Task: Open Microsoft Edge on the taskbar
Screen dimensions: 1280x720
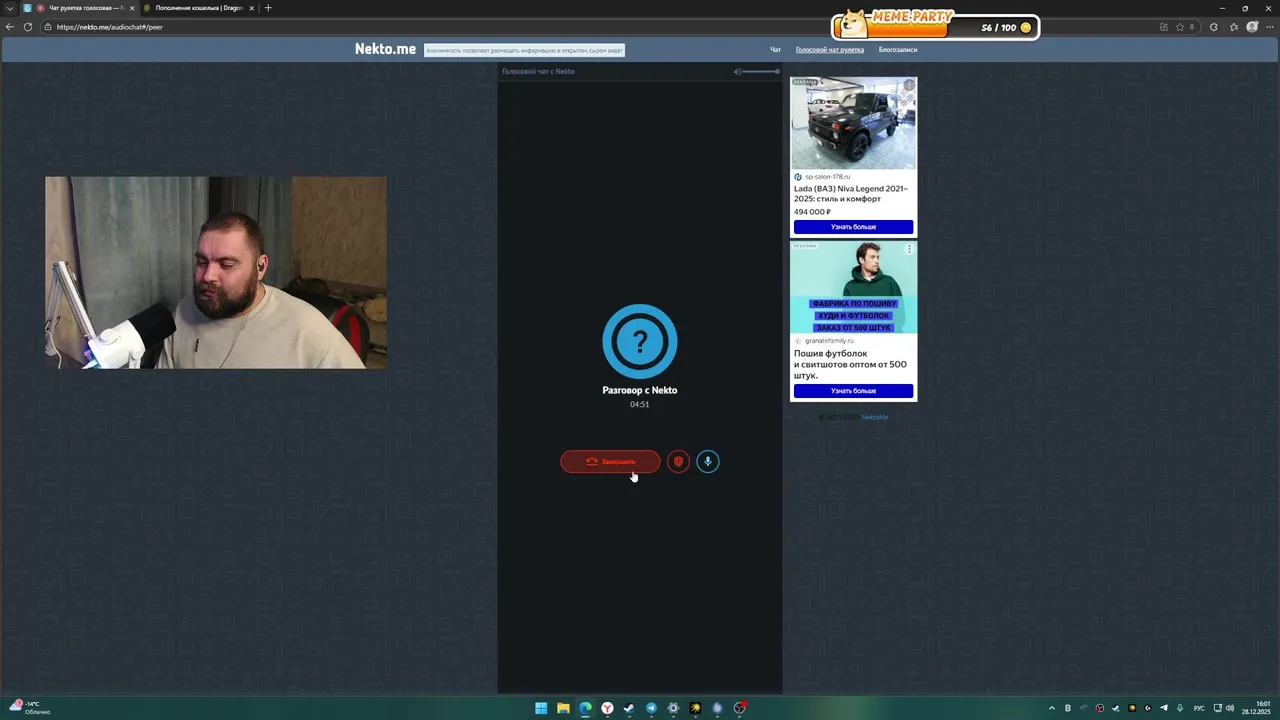Action: (x=585, y=708)
